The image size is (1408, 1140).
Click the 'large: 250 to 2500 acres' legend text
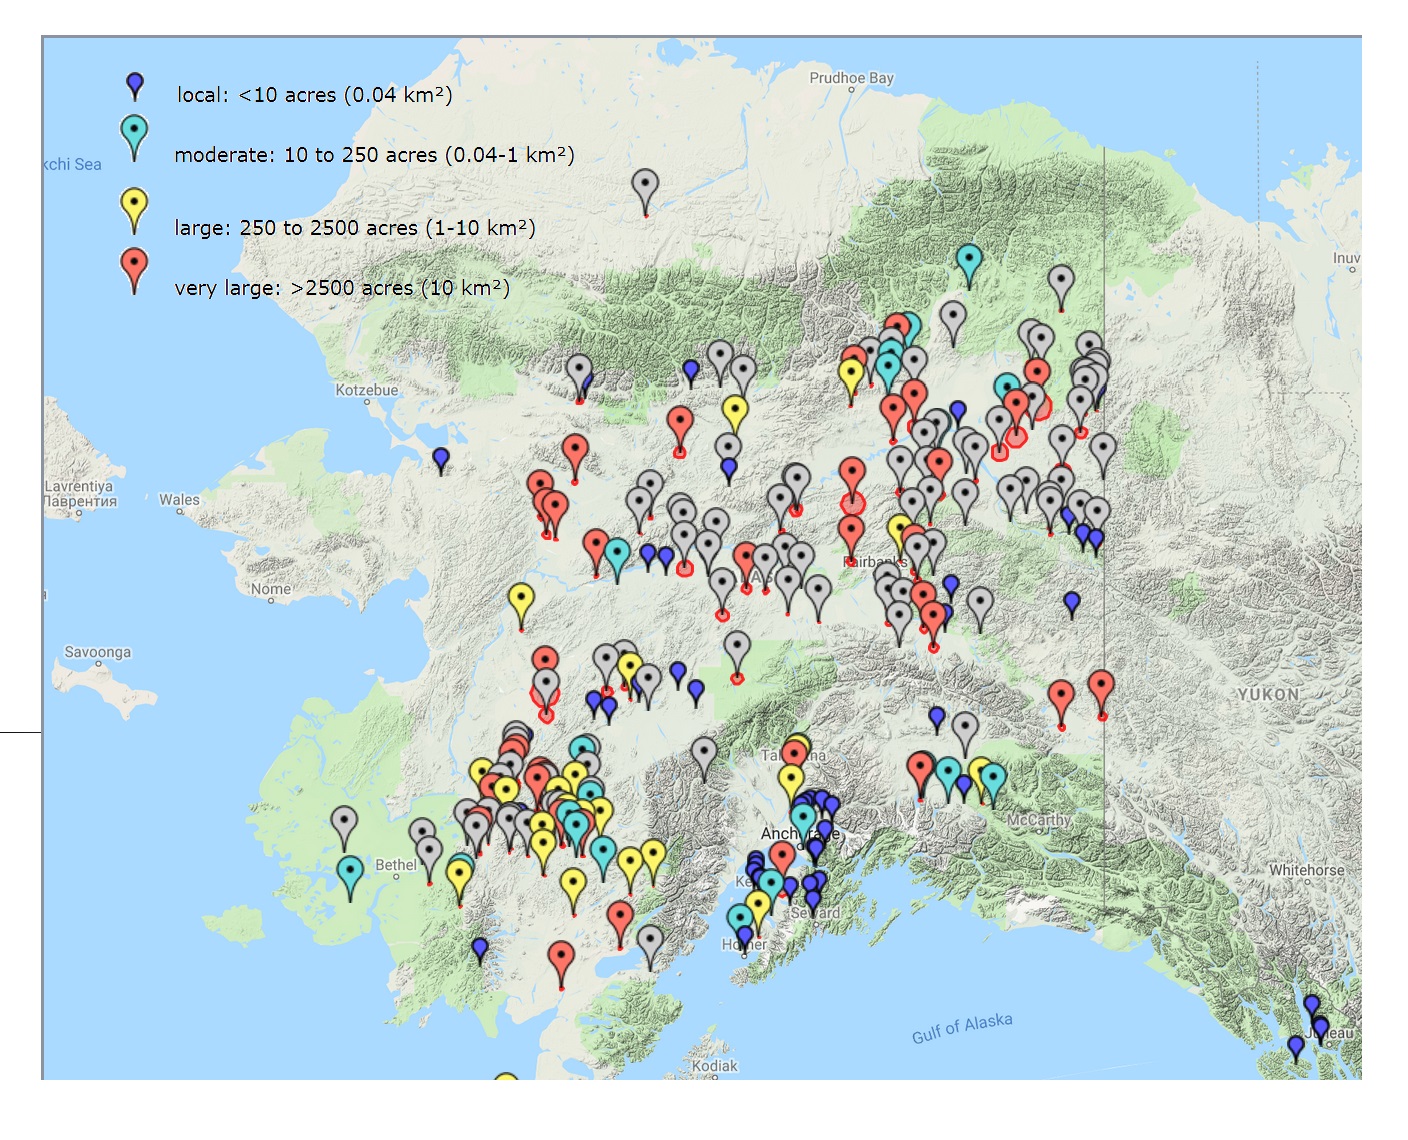(x=355, y=228)
